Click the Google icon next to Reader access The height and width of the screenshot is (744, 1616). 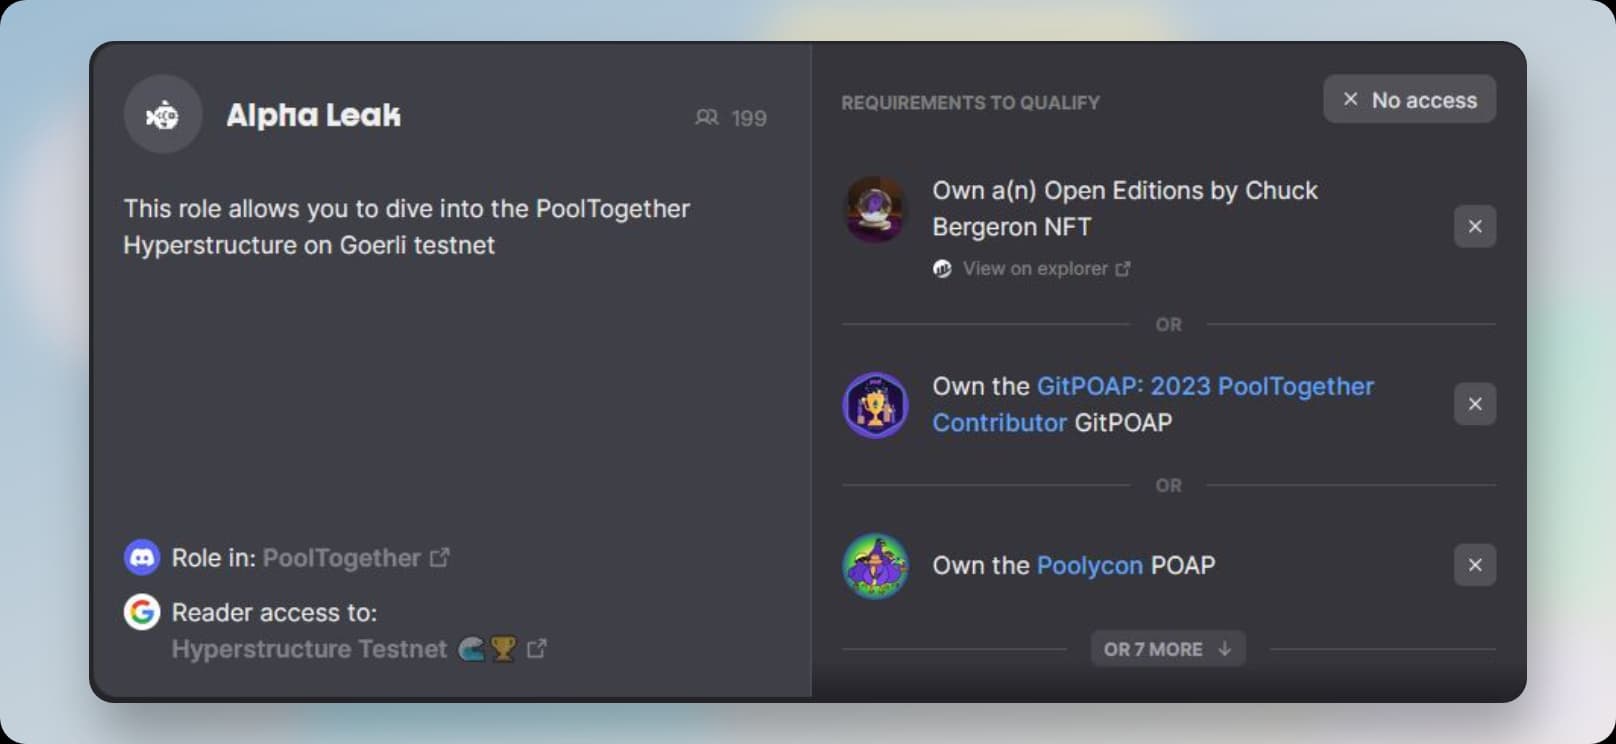[142, 612]
